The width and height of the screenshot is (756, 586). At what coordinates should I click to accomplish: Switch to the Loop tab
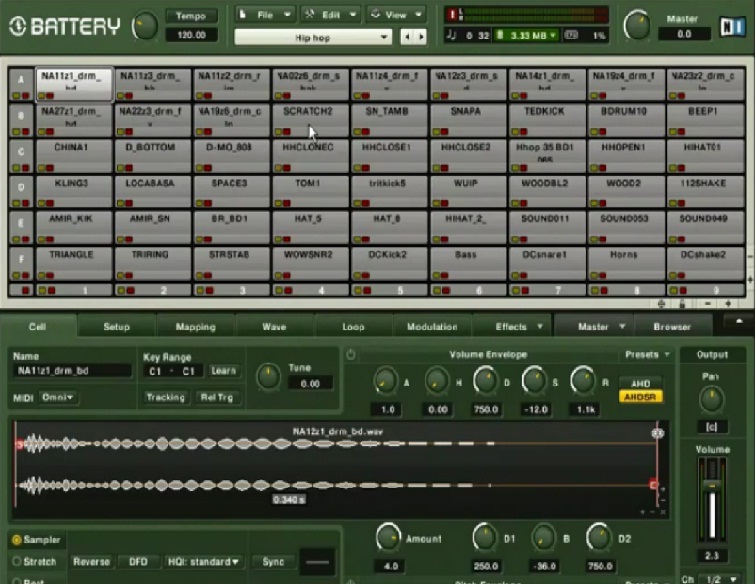coord(353,327)
